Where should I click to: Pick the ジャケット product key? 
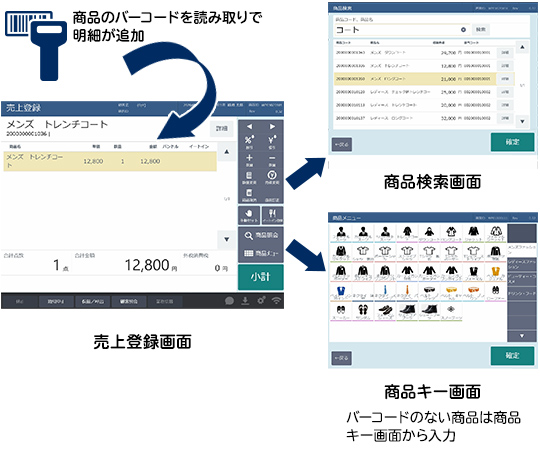pyautogui.click(x=474, y=234)
